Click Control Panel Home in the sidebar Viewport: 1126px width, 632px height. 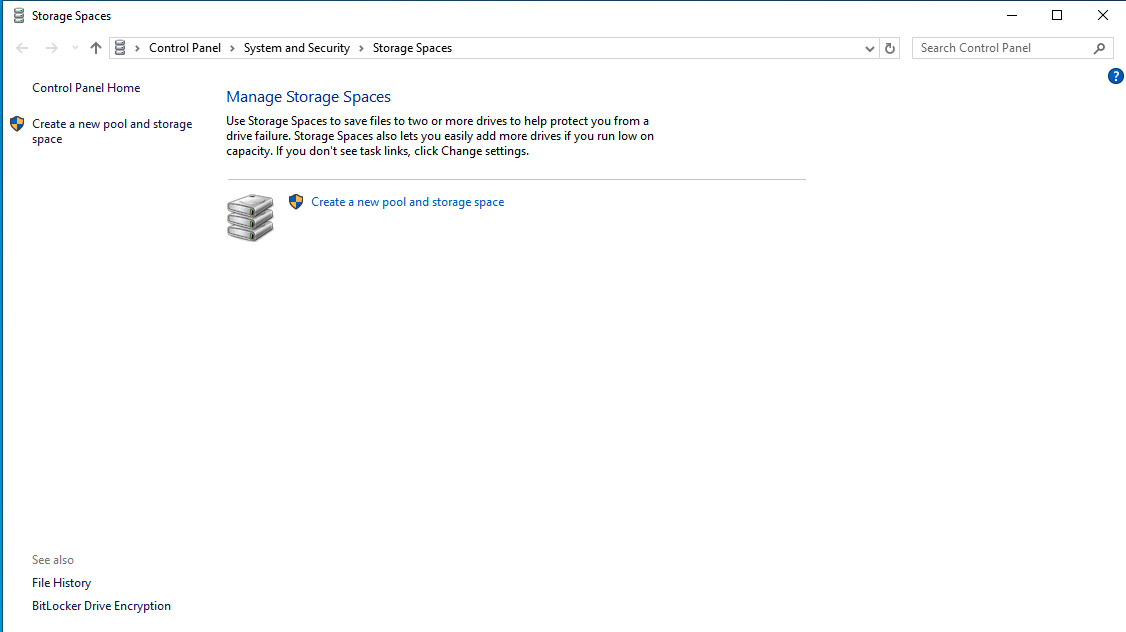(x=86, y=87)
